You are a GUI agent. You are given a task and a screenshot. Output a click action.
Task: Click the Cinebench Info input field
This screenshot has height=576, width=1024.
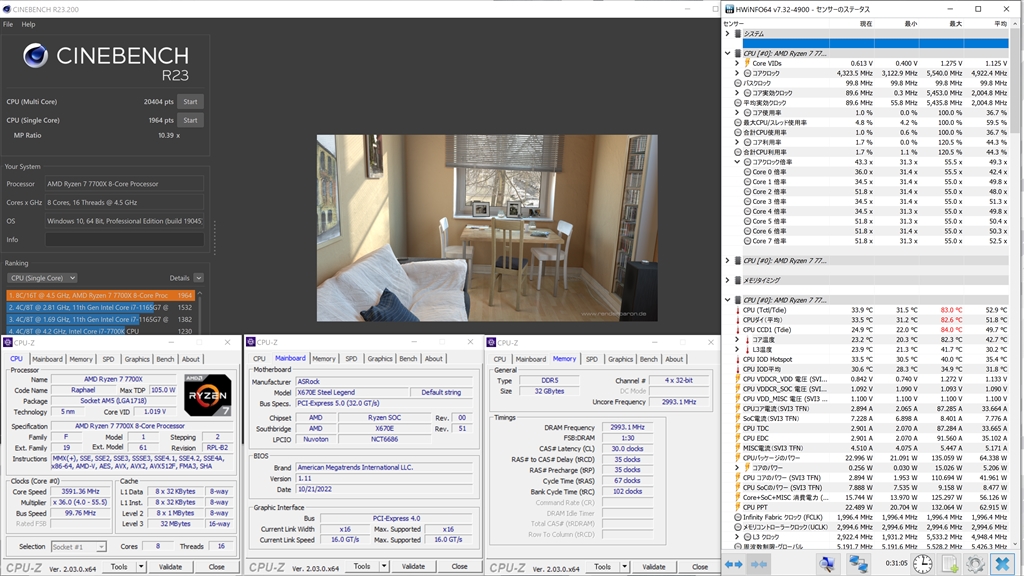click(124, 240)
